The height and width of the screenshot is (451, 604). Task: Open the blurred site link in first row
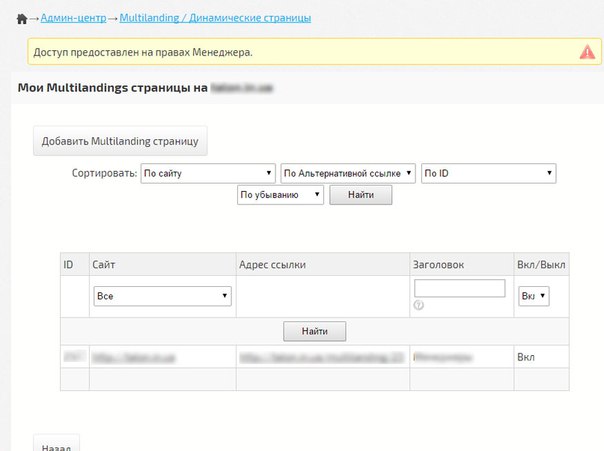coord(134,356)
